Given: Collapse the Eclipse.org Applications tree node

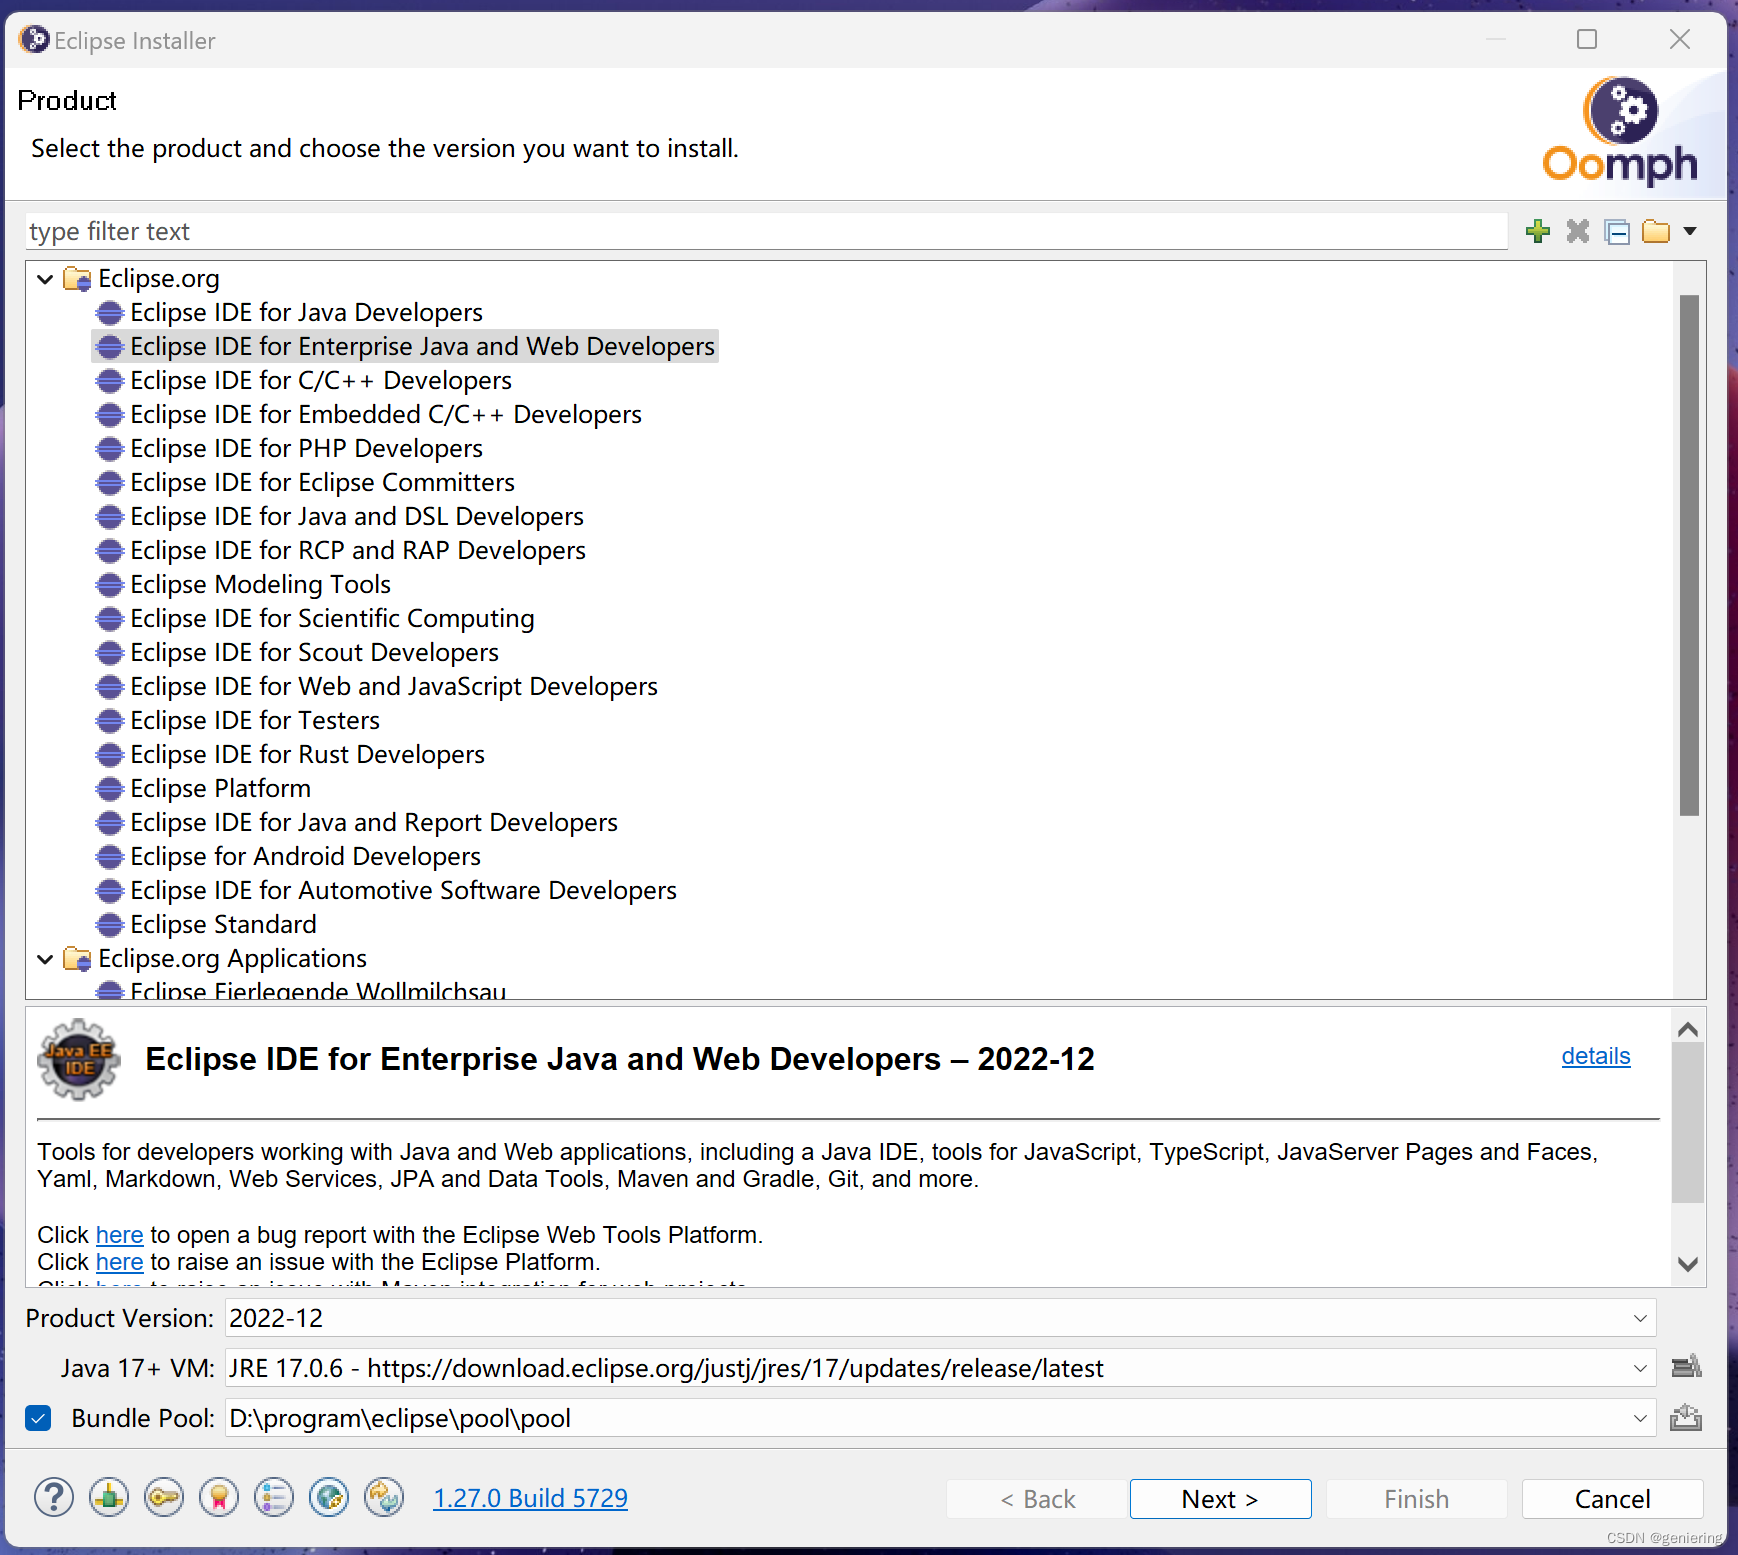Looking at the screenshot, I should (45, 959).
